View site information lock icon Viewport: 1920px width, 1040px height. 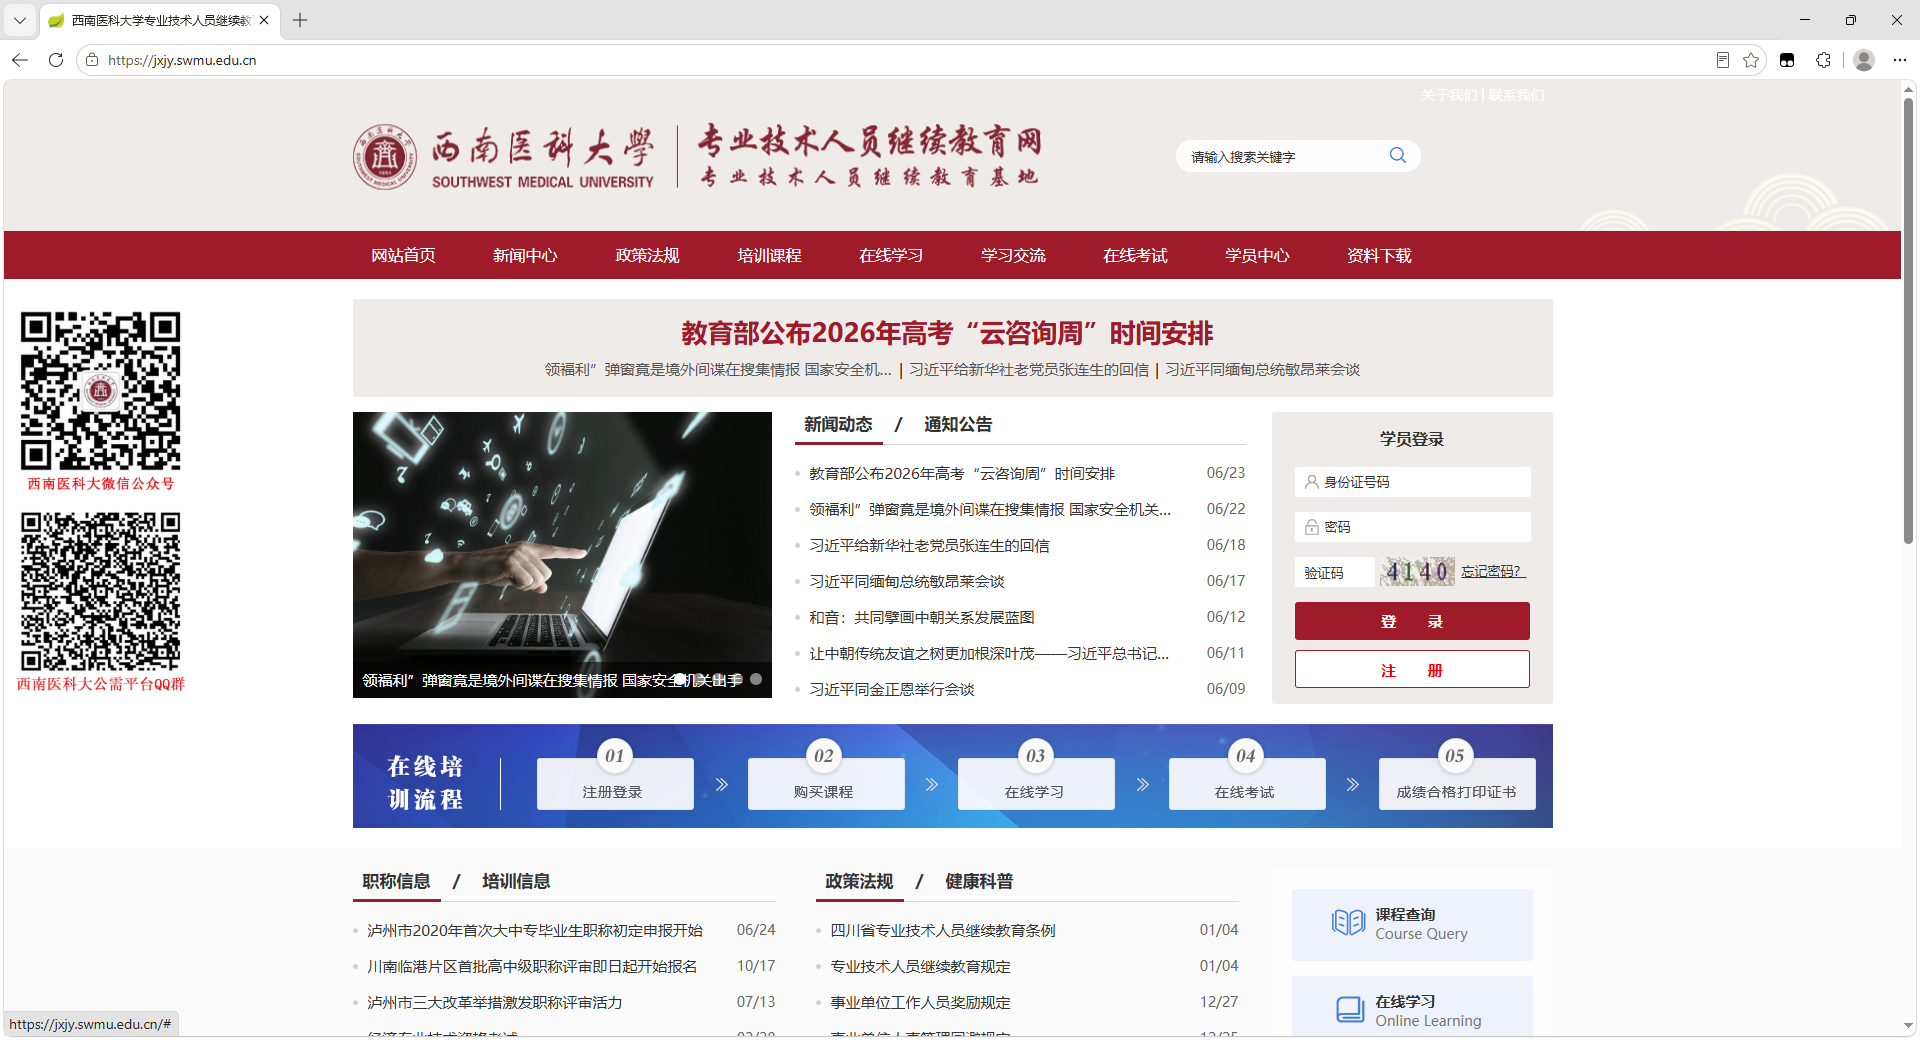[x=92, y=60]
